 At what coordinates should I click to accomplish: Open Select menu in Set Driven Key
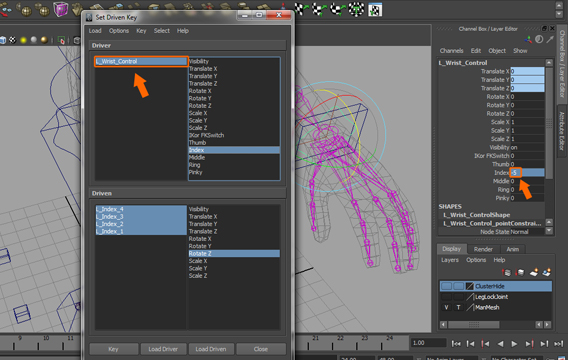(162, 31)
